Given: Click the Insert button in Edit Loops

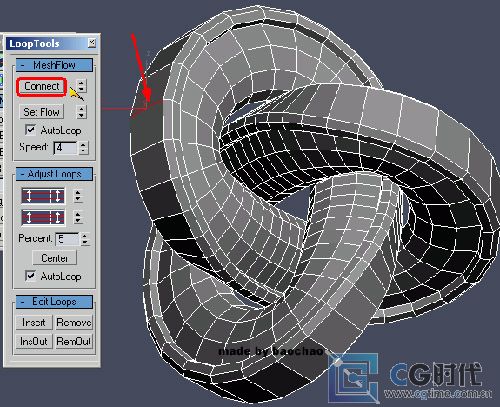Looking at the screenshot, I should click(34, 322).
